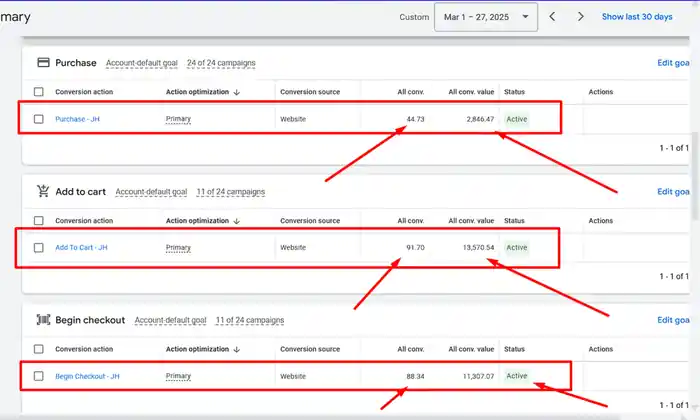Click All conv. value header in Add to cart table
700x420 pixels.
(471, 220)
